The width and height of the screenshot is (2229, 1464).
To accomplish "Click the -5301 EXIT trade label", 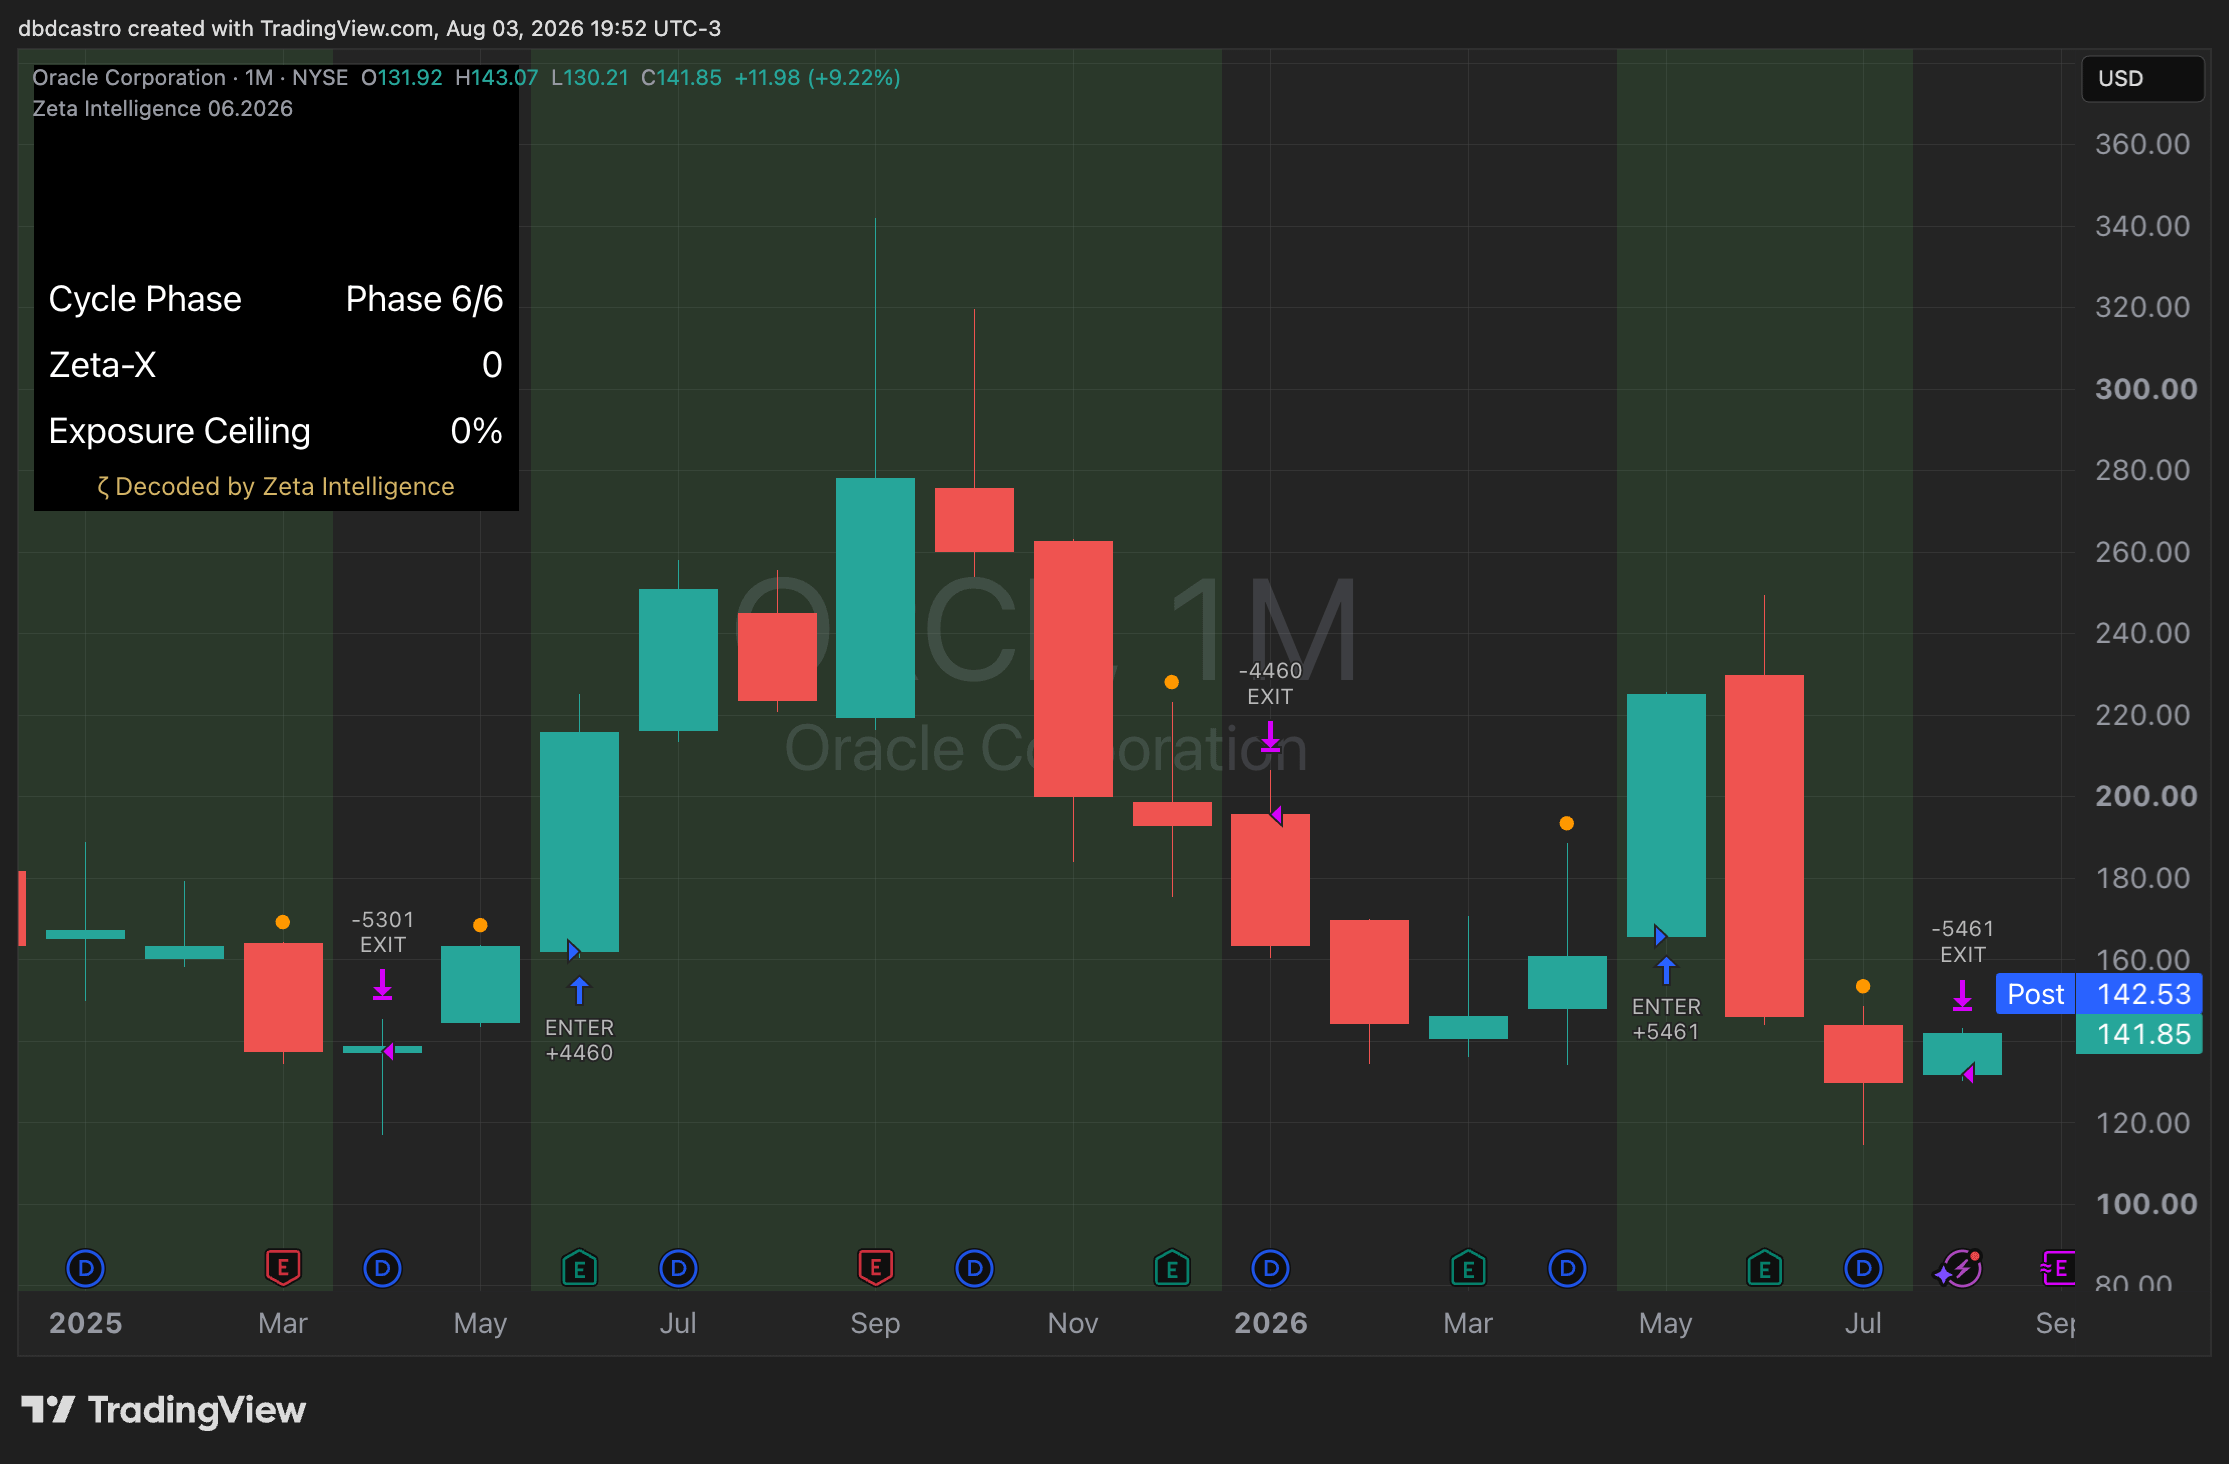I will tap(383, 932).
